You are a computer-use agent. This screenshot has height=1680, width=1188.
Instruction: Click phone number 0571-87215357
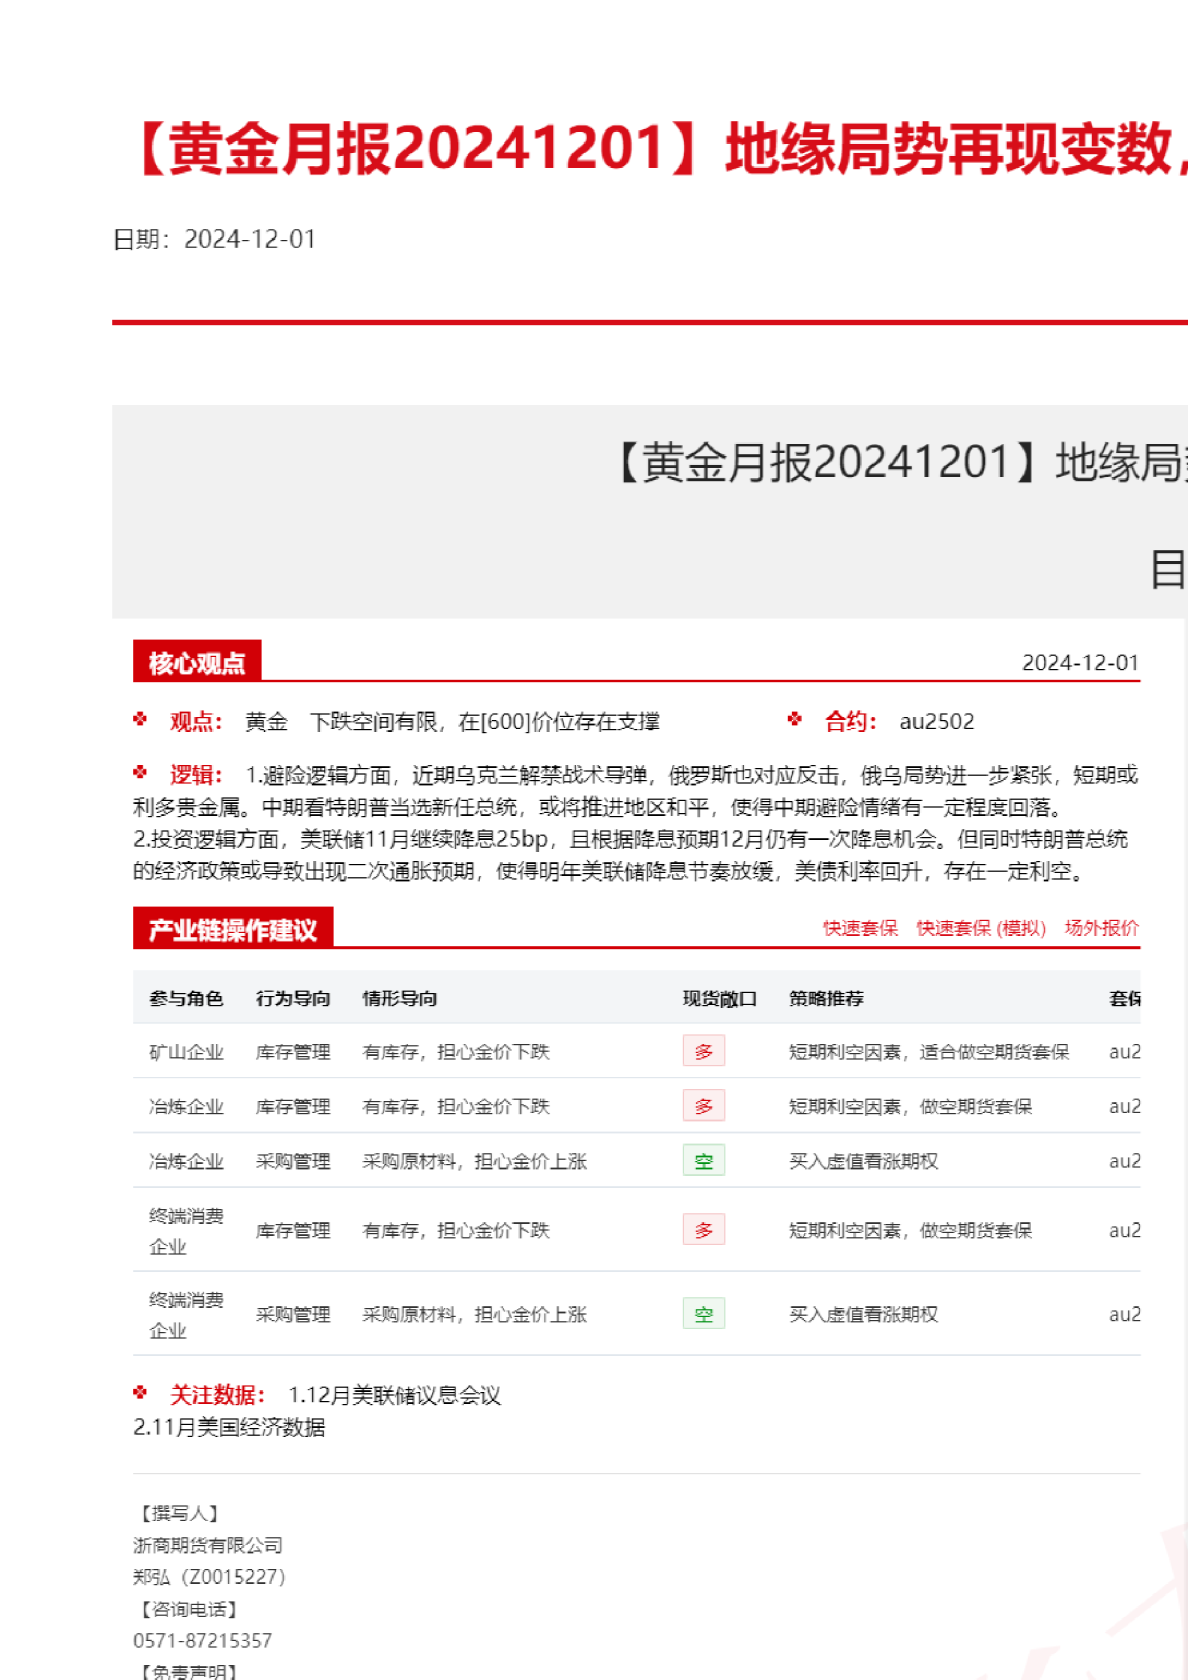click(x=202, y=1640)
